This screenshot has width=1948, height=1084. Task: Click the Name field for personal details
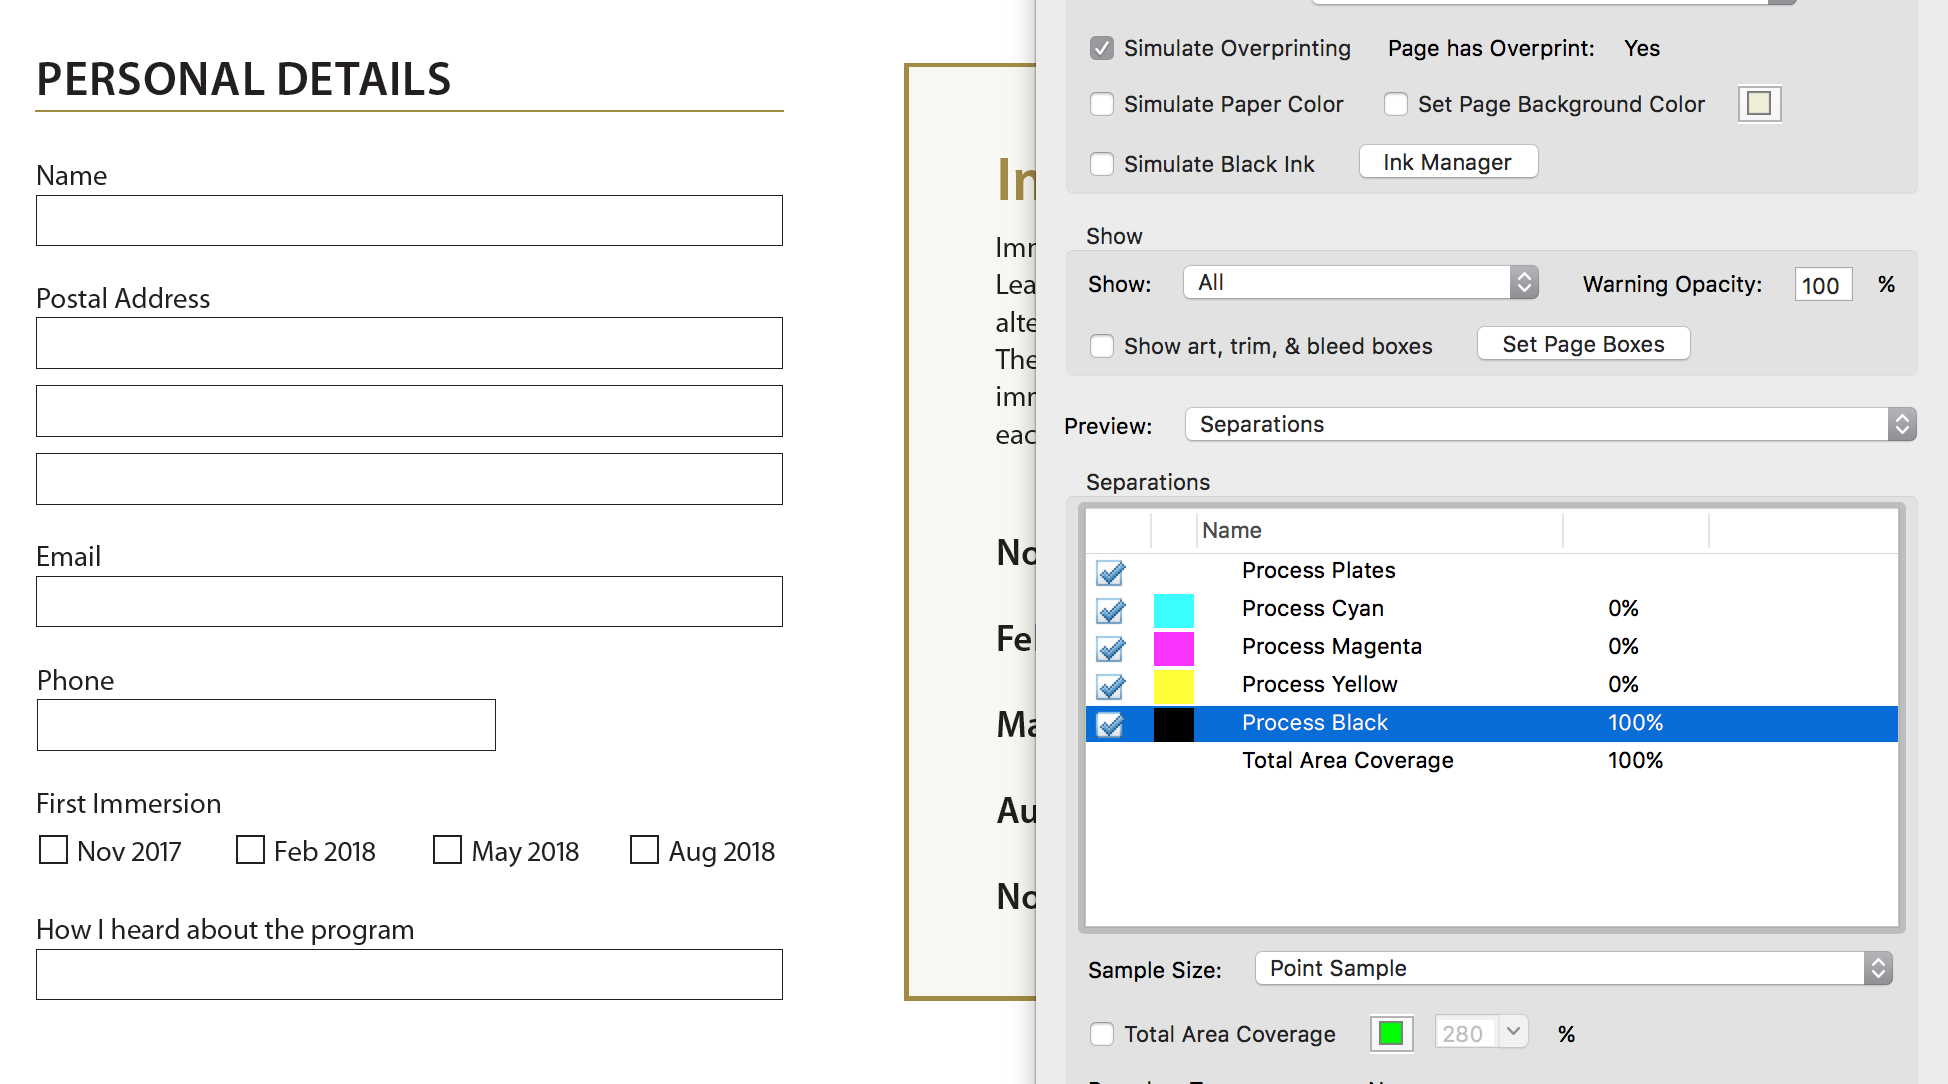[411, 220]
